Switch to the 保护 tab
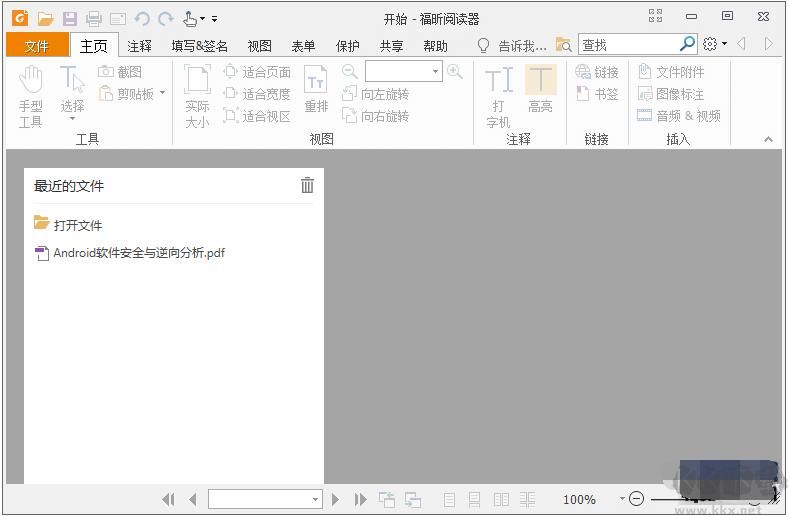Viewport: 789px width, 517px height. pos(347,46)
